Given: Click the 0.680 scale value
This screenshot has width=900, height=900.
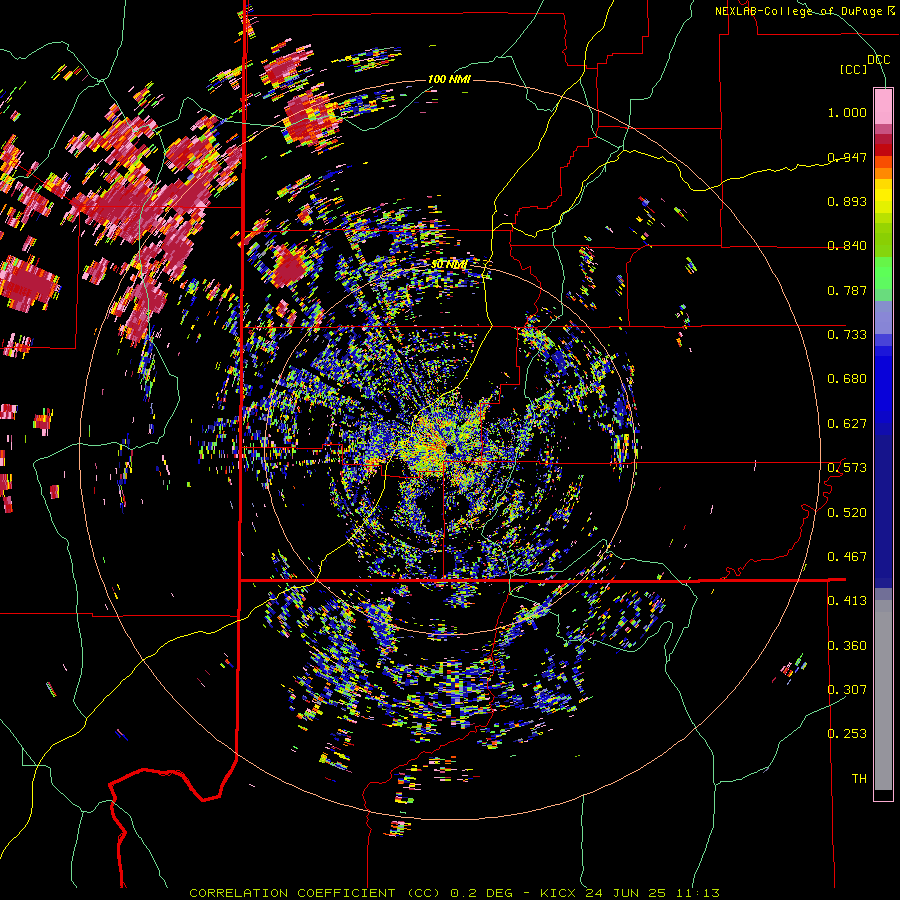Looking at the screenshot, I should coord(847,379).
